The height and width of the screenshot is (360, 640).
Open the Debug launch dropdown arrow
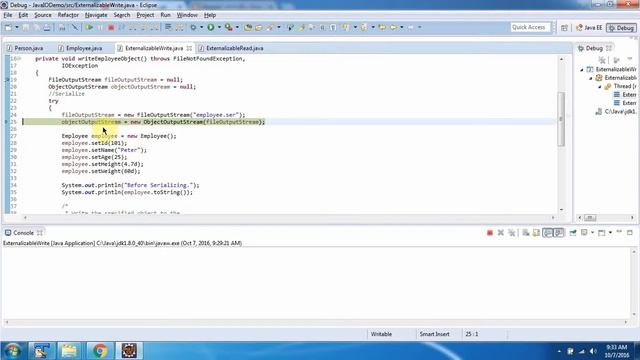click(201, 27)
